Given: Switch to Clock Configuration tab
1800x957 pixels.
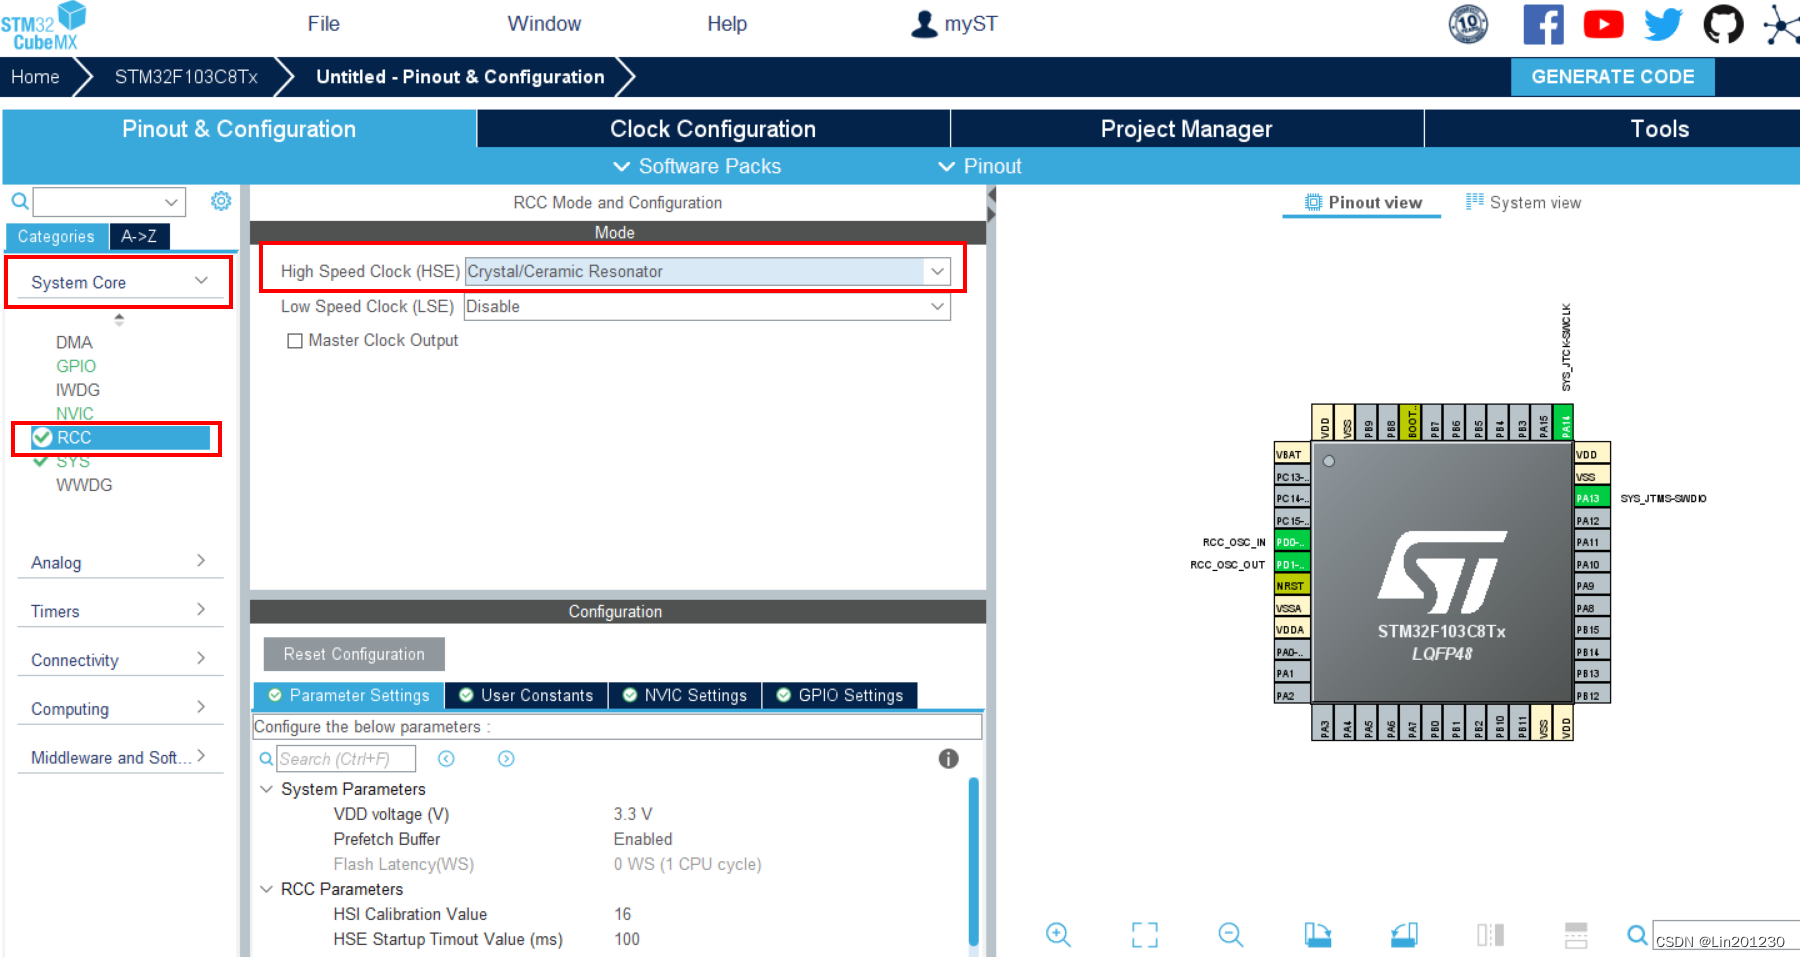Looking at the screenshot, I should [x=713, y=129].
